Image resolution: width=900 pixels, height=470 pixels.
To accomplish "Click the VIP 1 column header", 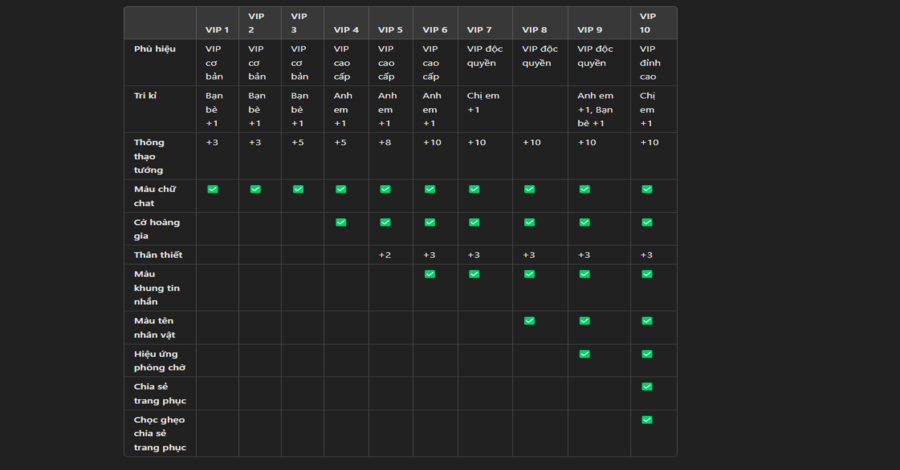I will click(x=217, y=29).
